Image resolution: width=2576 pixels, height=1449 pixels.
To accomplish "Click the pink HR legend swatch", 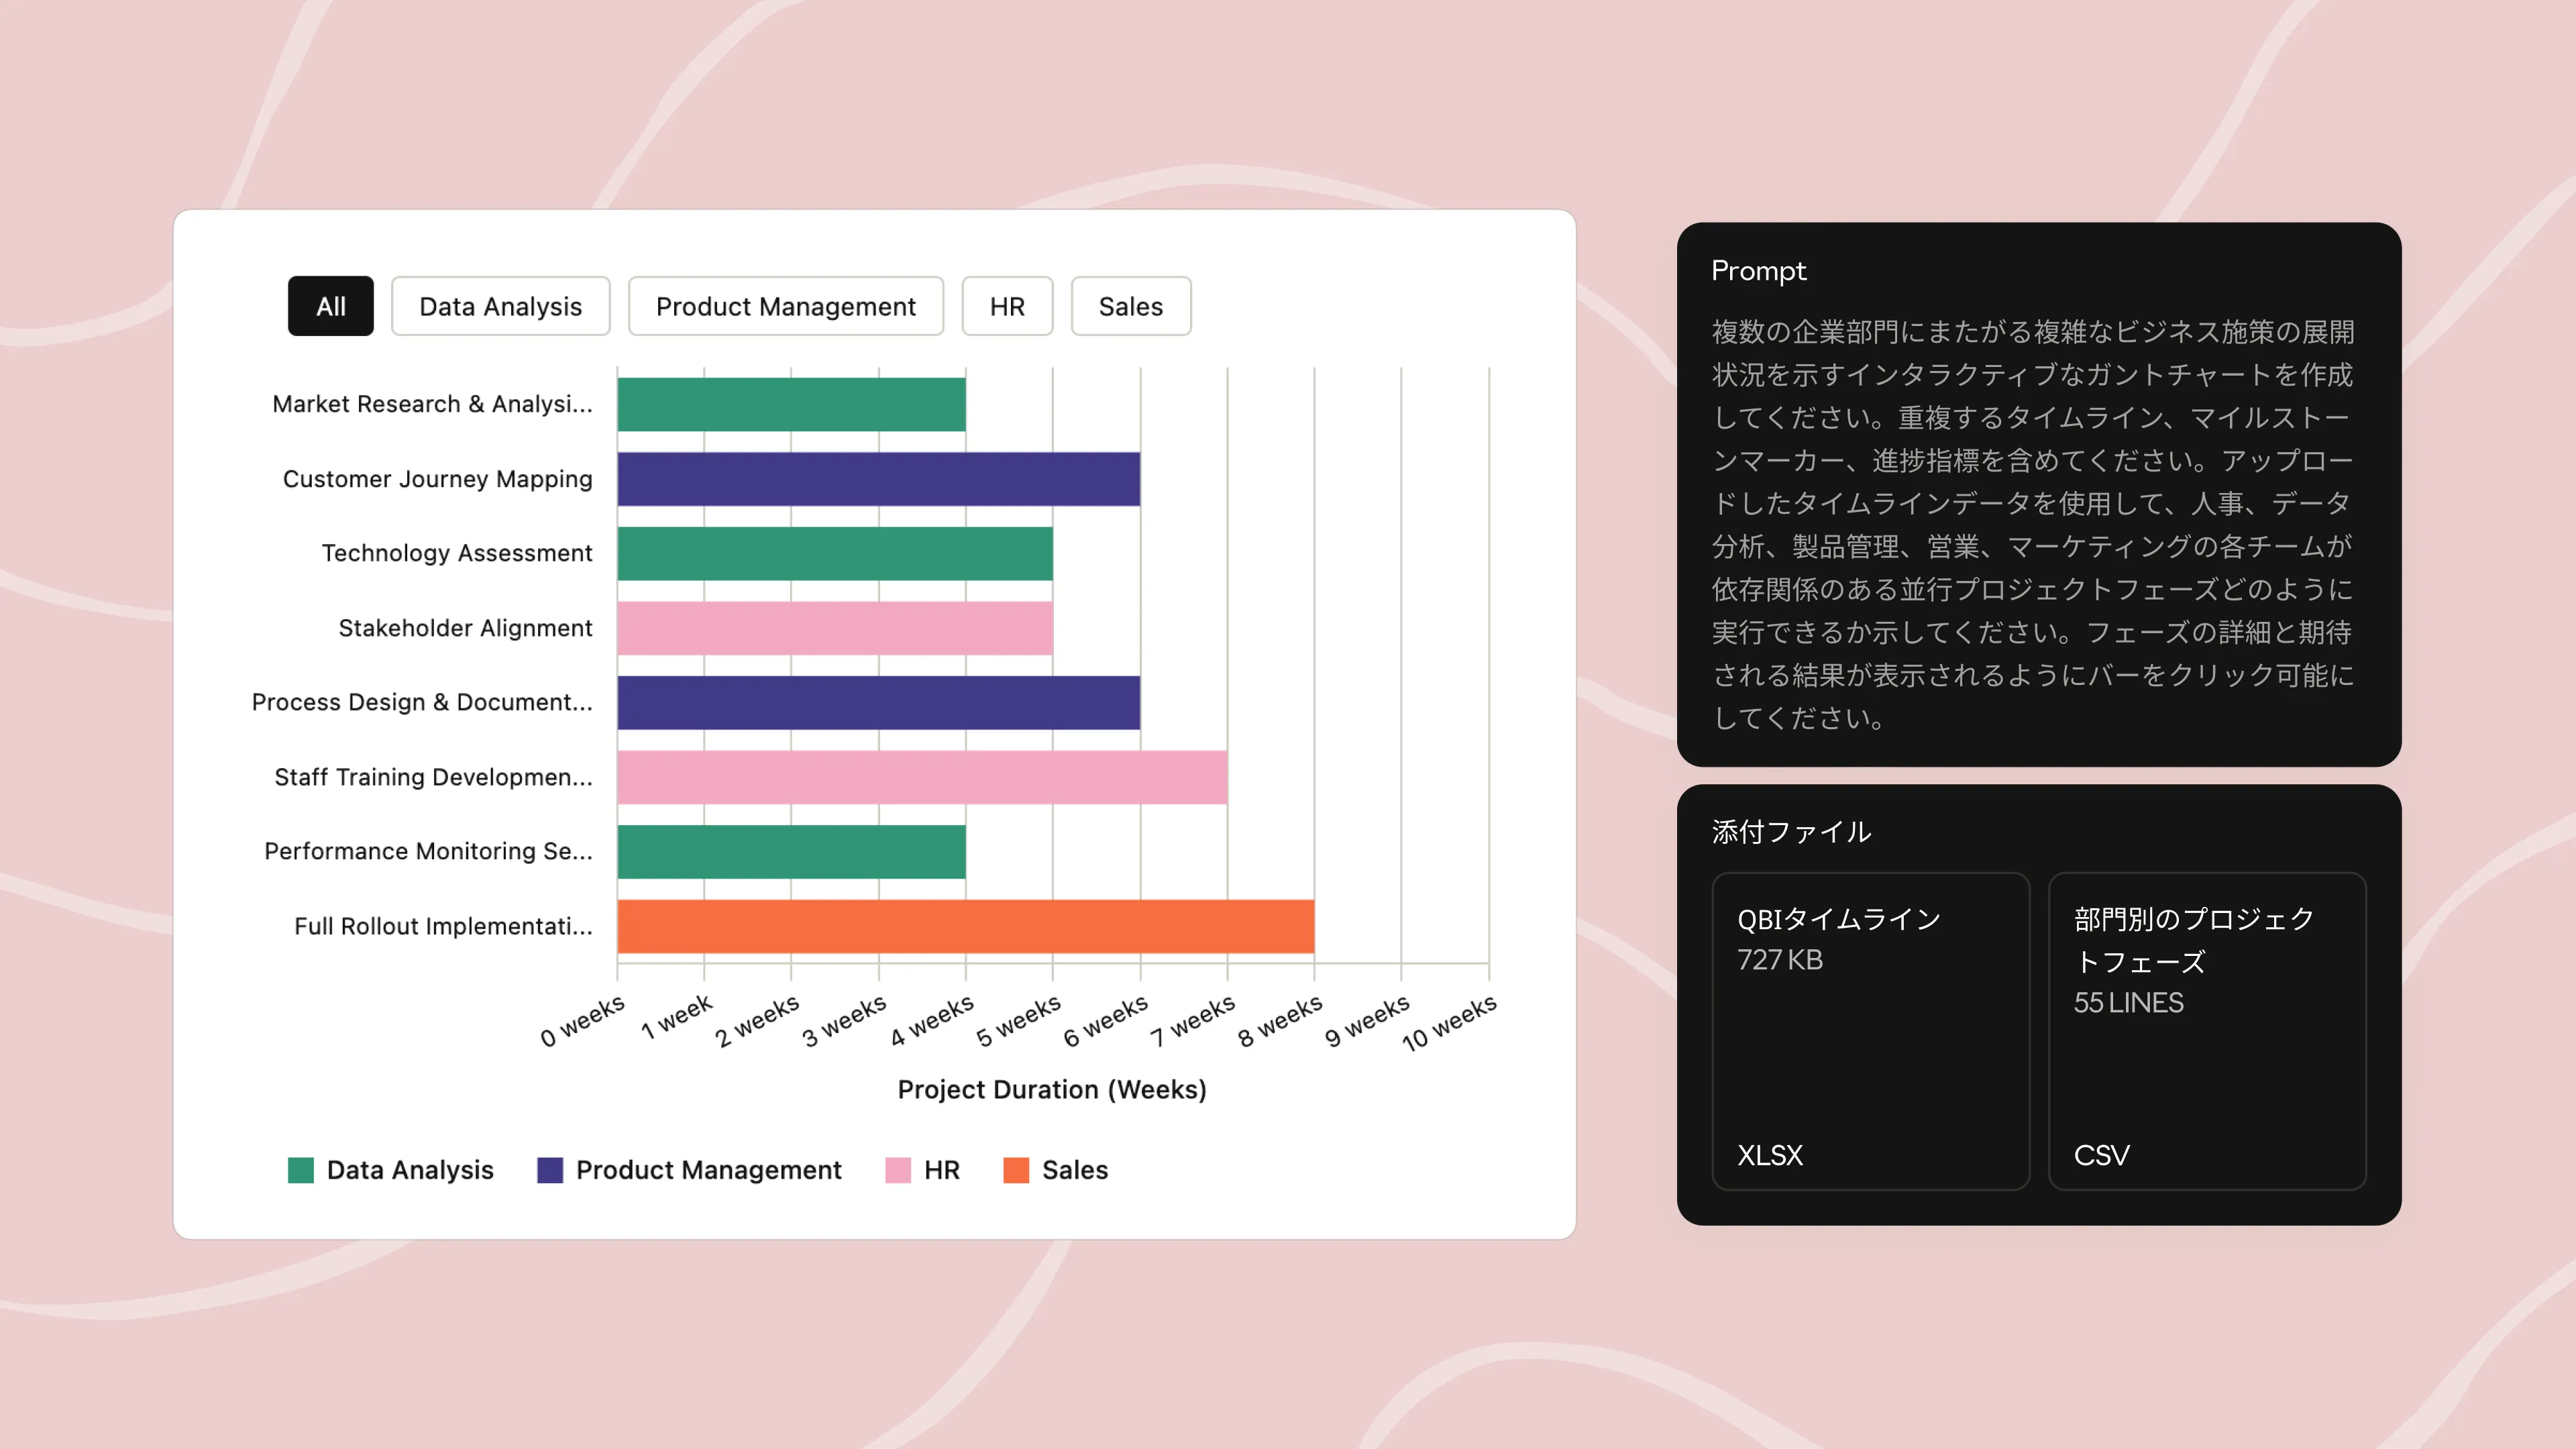I will (898, 1170).
